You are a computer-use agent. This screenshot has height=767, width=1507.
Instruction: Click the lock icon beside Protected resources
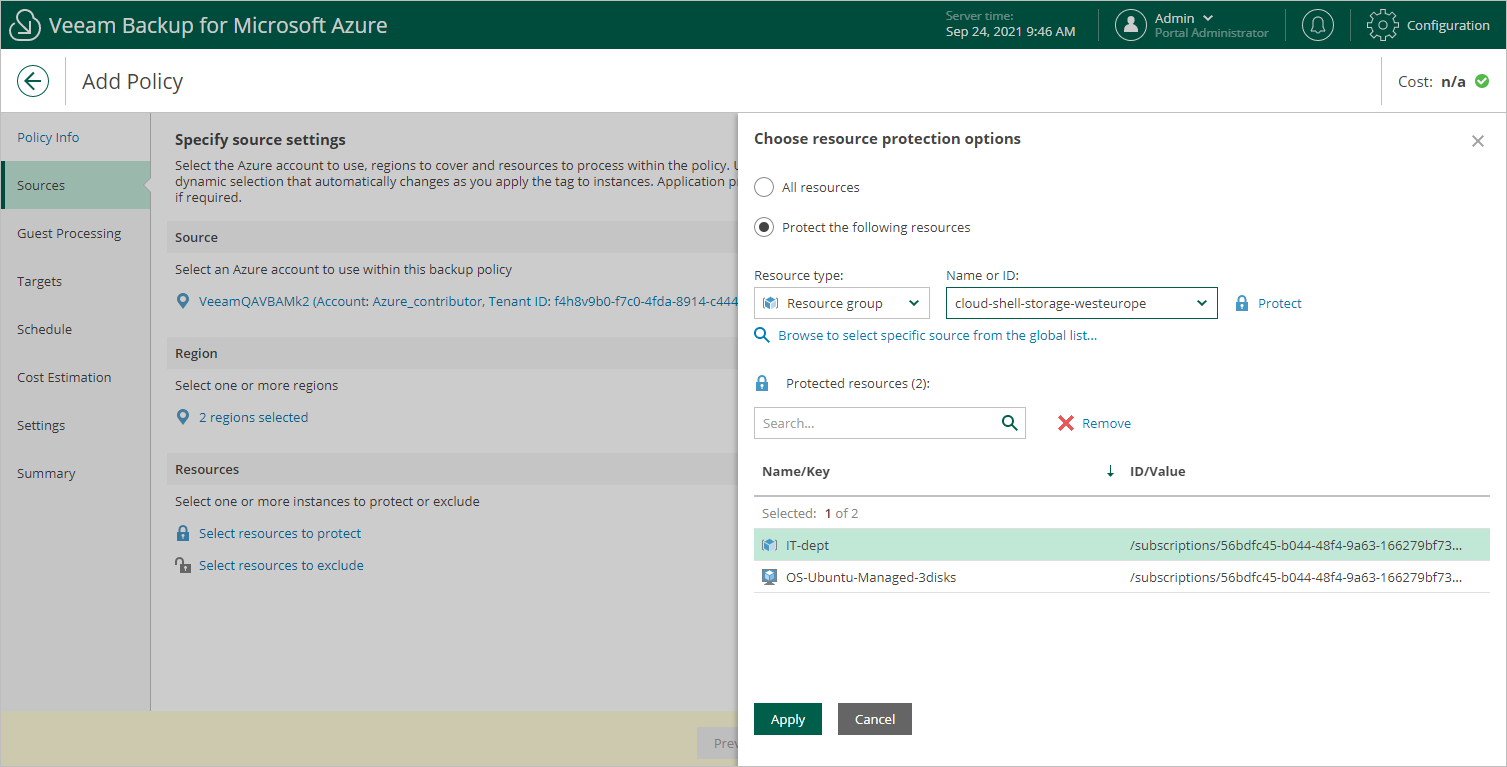[762, 383]
